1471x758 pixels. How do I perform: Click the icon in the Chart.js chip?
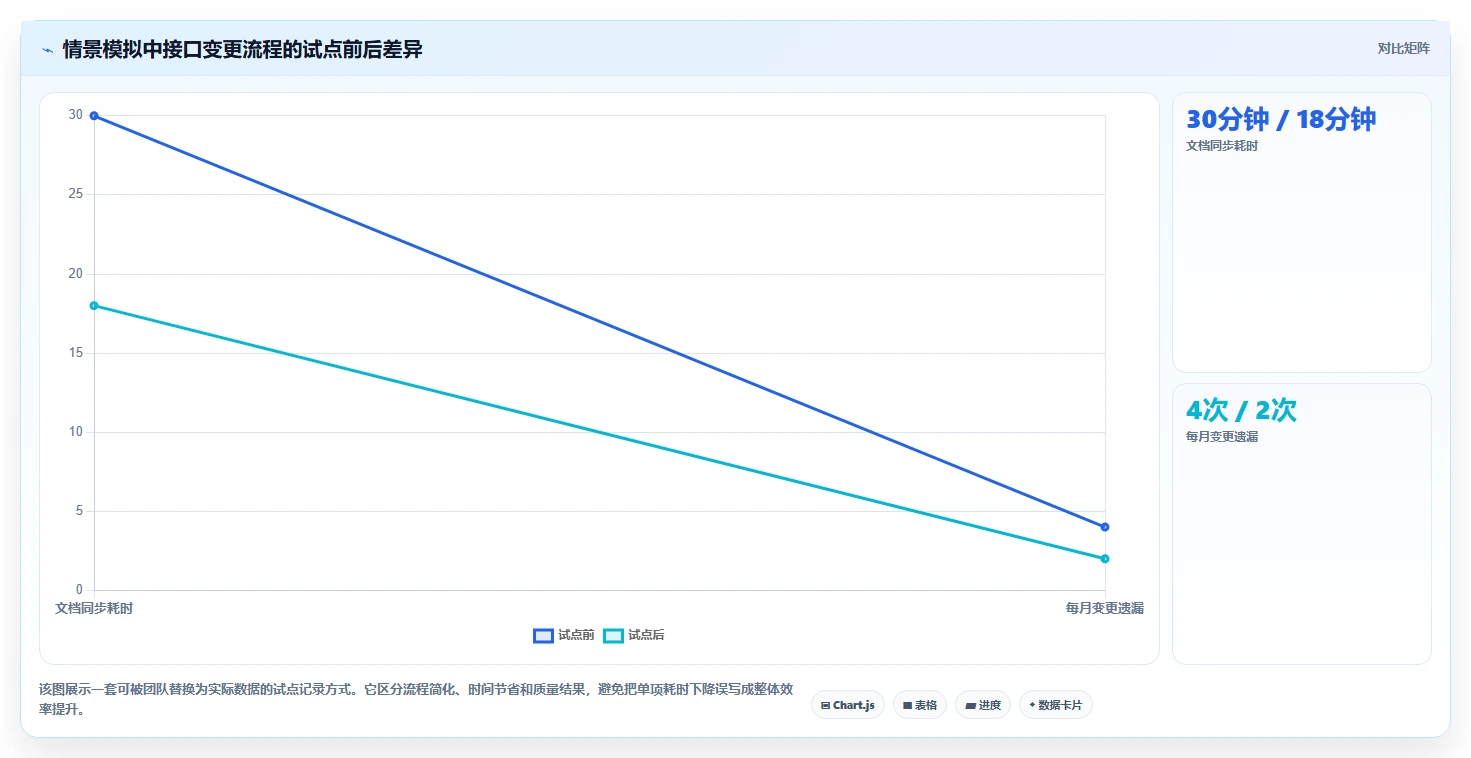(x=825, y=705)
